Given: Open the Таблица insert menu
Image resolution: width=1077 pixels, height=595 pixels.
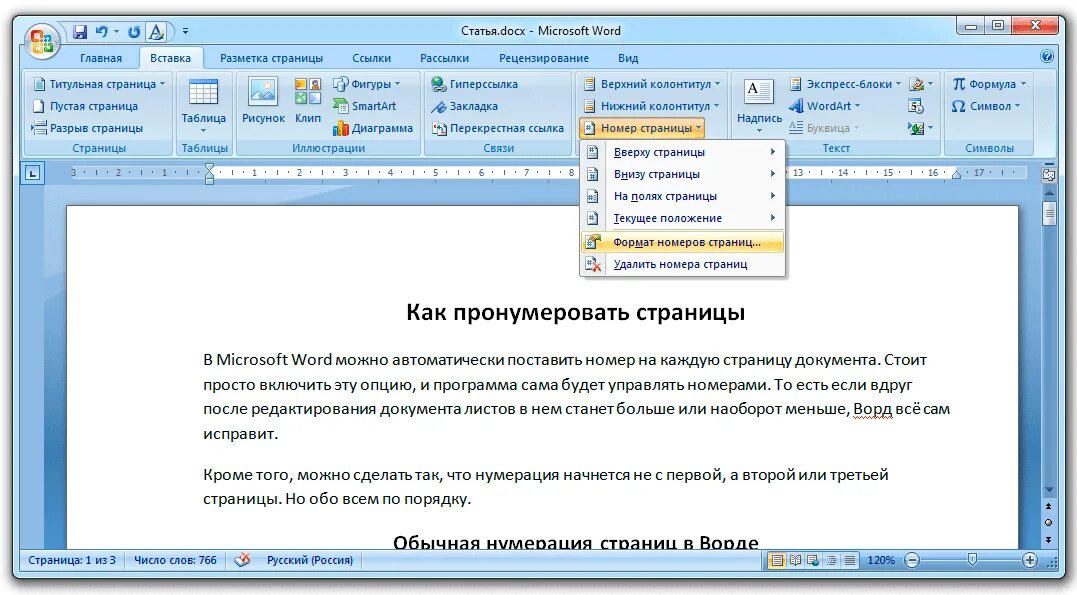Looking at the screenshot, I should click(x=203, y=105).
